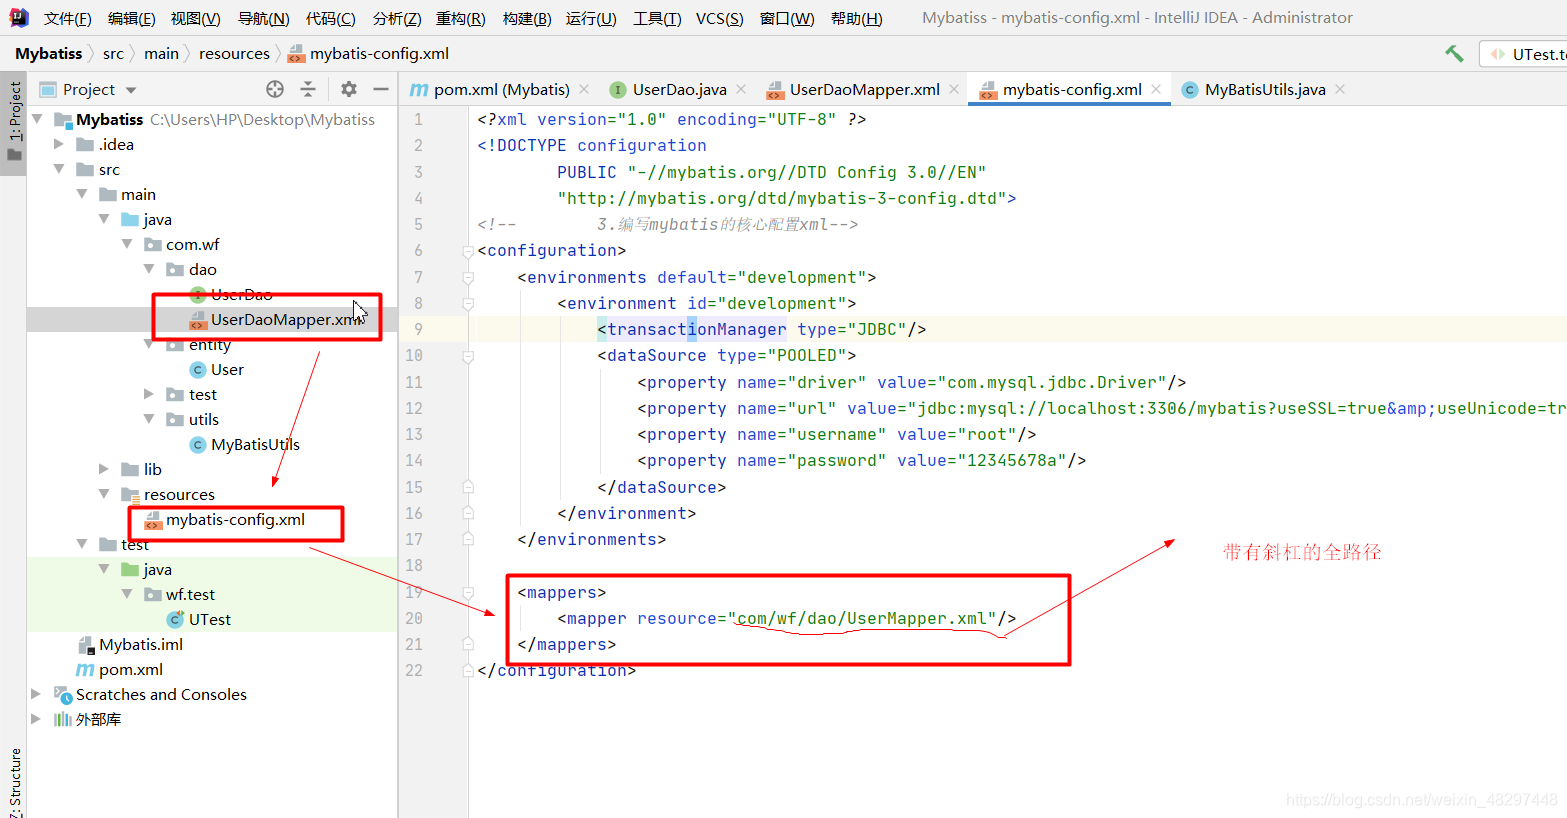Viewport: 1567px width, 818px height.
Task: Expand the 外部库 node
Action: pyautogui.click(x=37, y=719)
